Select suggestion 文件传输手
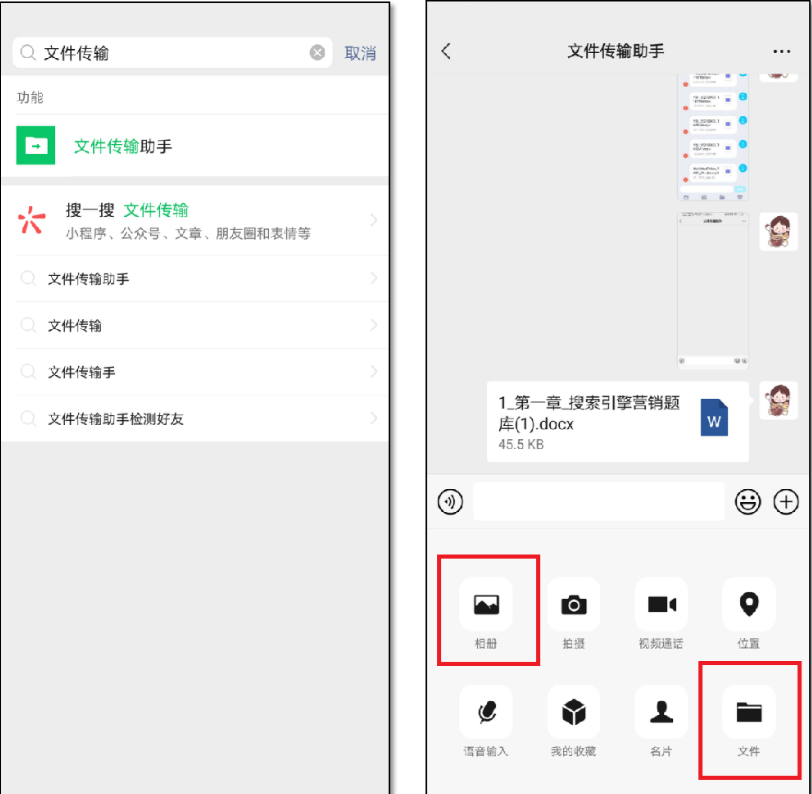 (195, 372)
